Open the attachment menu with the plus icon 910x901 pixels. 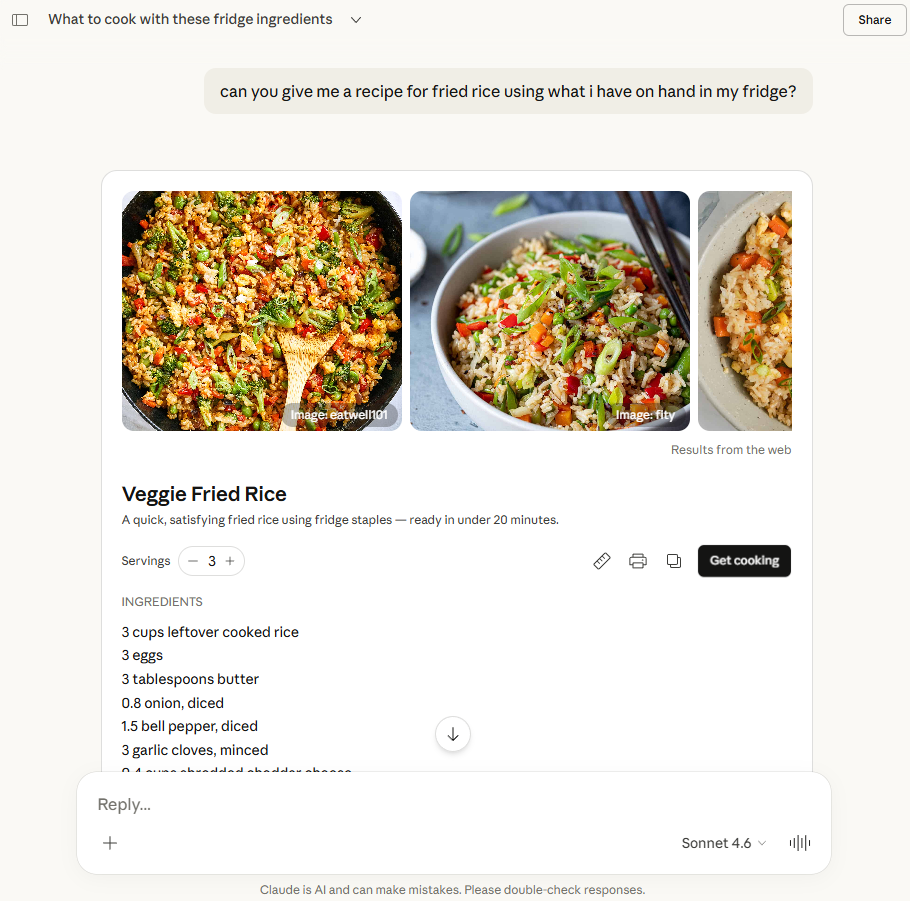pos(109,843)
